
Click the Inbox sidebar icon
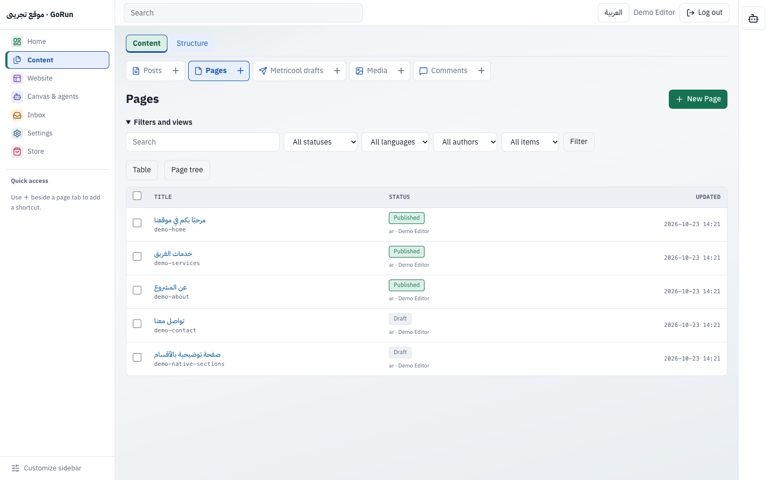[17, 115]
